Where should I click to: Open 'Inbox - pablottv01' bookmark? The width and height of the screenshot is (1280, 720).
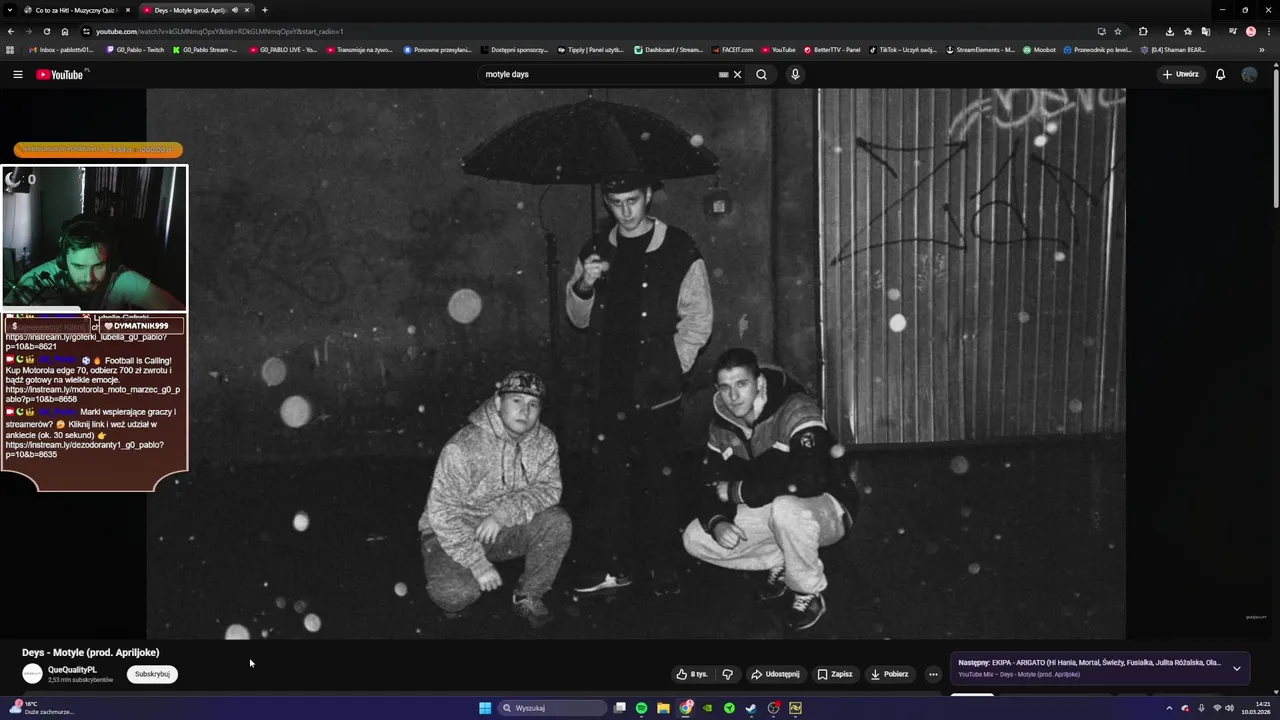click(x=62, y=49)
